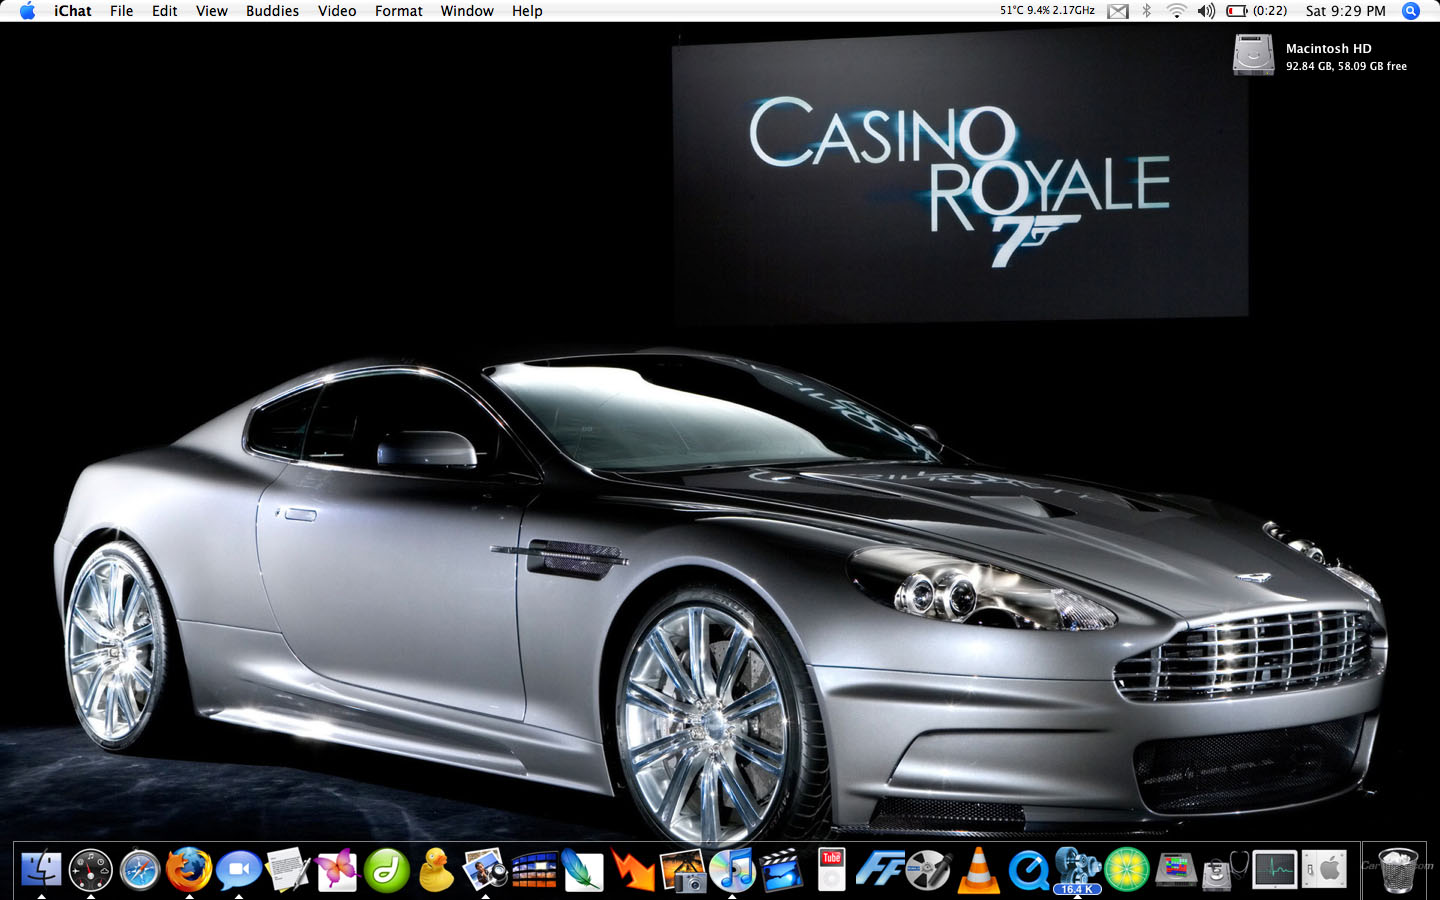Click the Spotlight search icon

(1411, 11)
